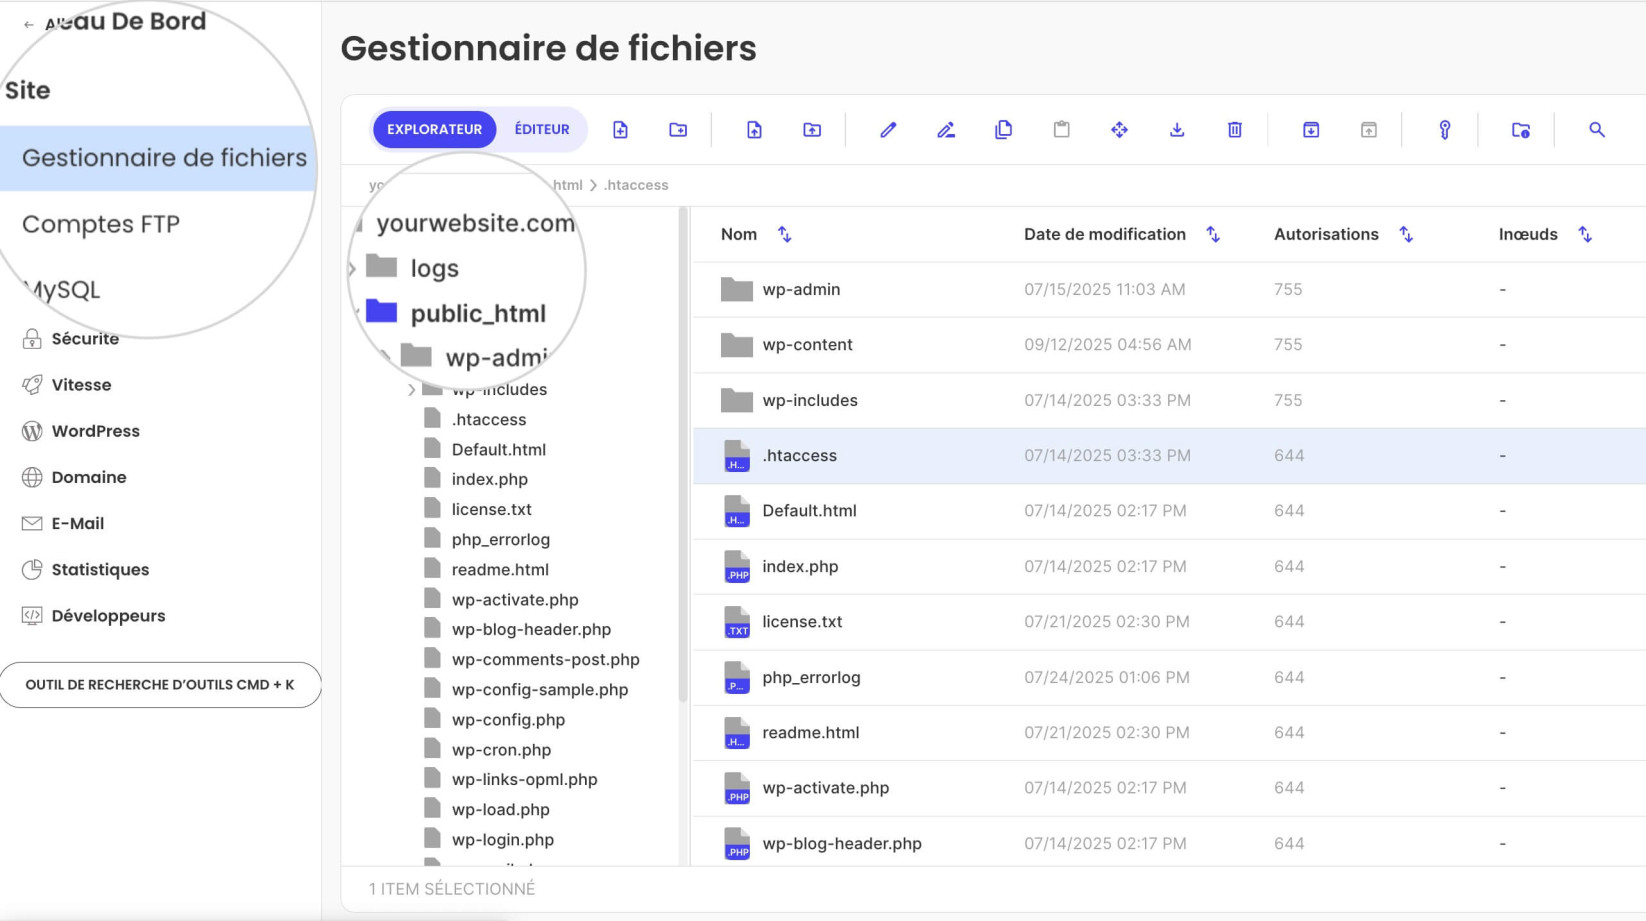
Task: Click Outil de recherche d'outils button
Action: 160,685
